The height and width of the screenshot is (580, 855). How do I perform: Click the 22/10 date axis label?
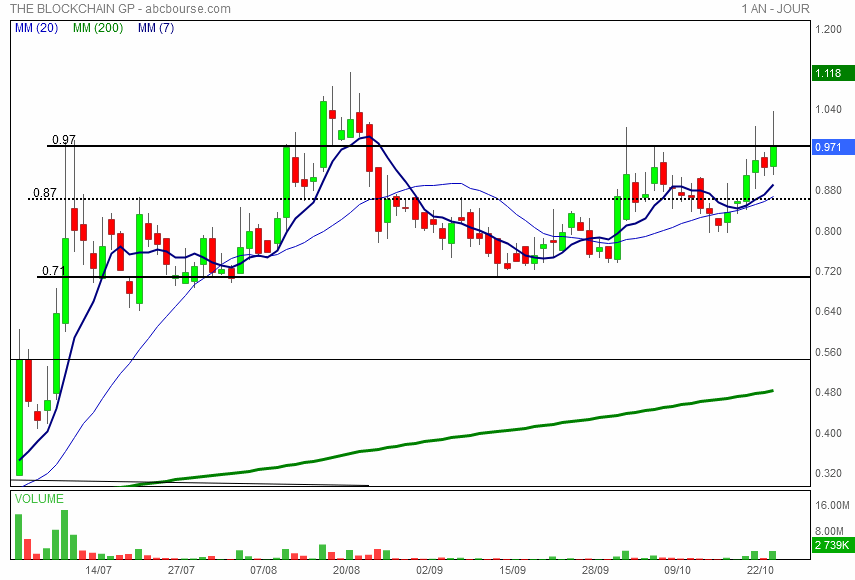click(761, 570)
